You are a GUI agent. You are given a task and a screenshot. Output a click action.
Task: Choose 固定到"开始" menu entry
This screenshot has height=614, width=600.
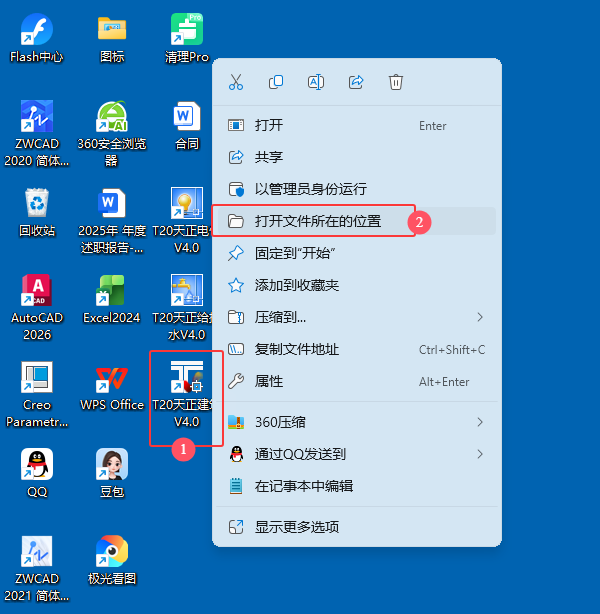357,253
